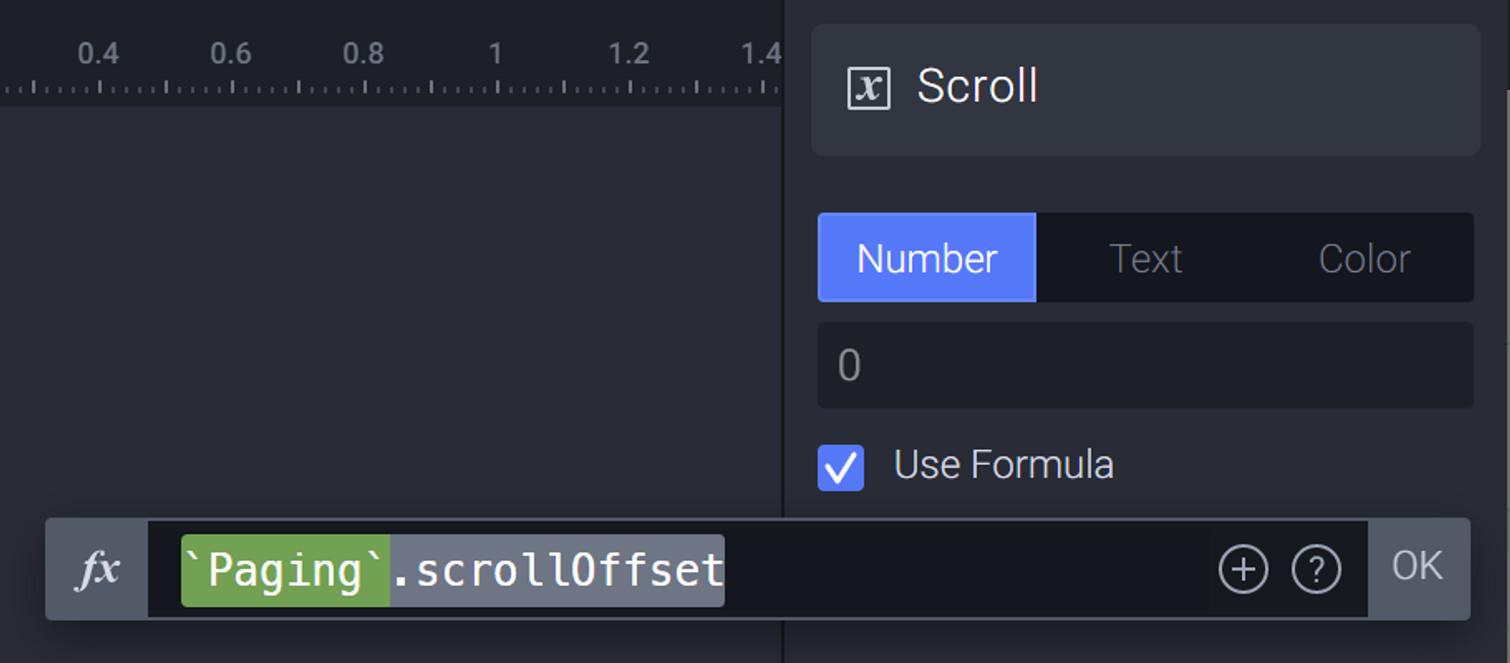Click the variable x icon beside Scroll
The width and height of the screenshot is (1510, 663).
868,88
